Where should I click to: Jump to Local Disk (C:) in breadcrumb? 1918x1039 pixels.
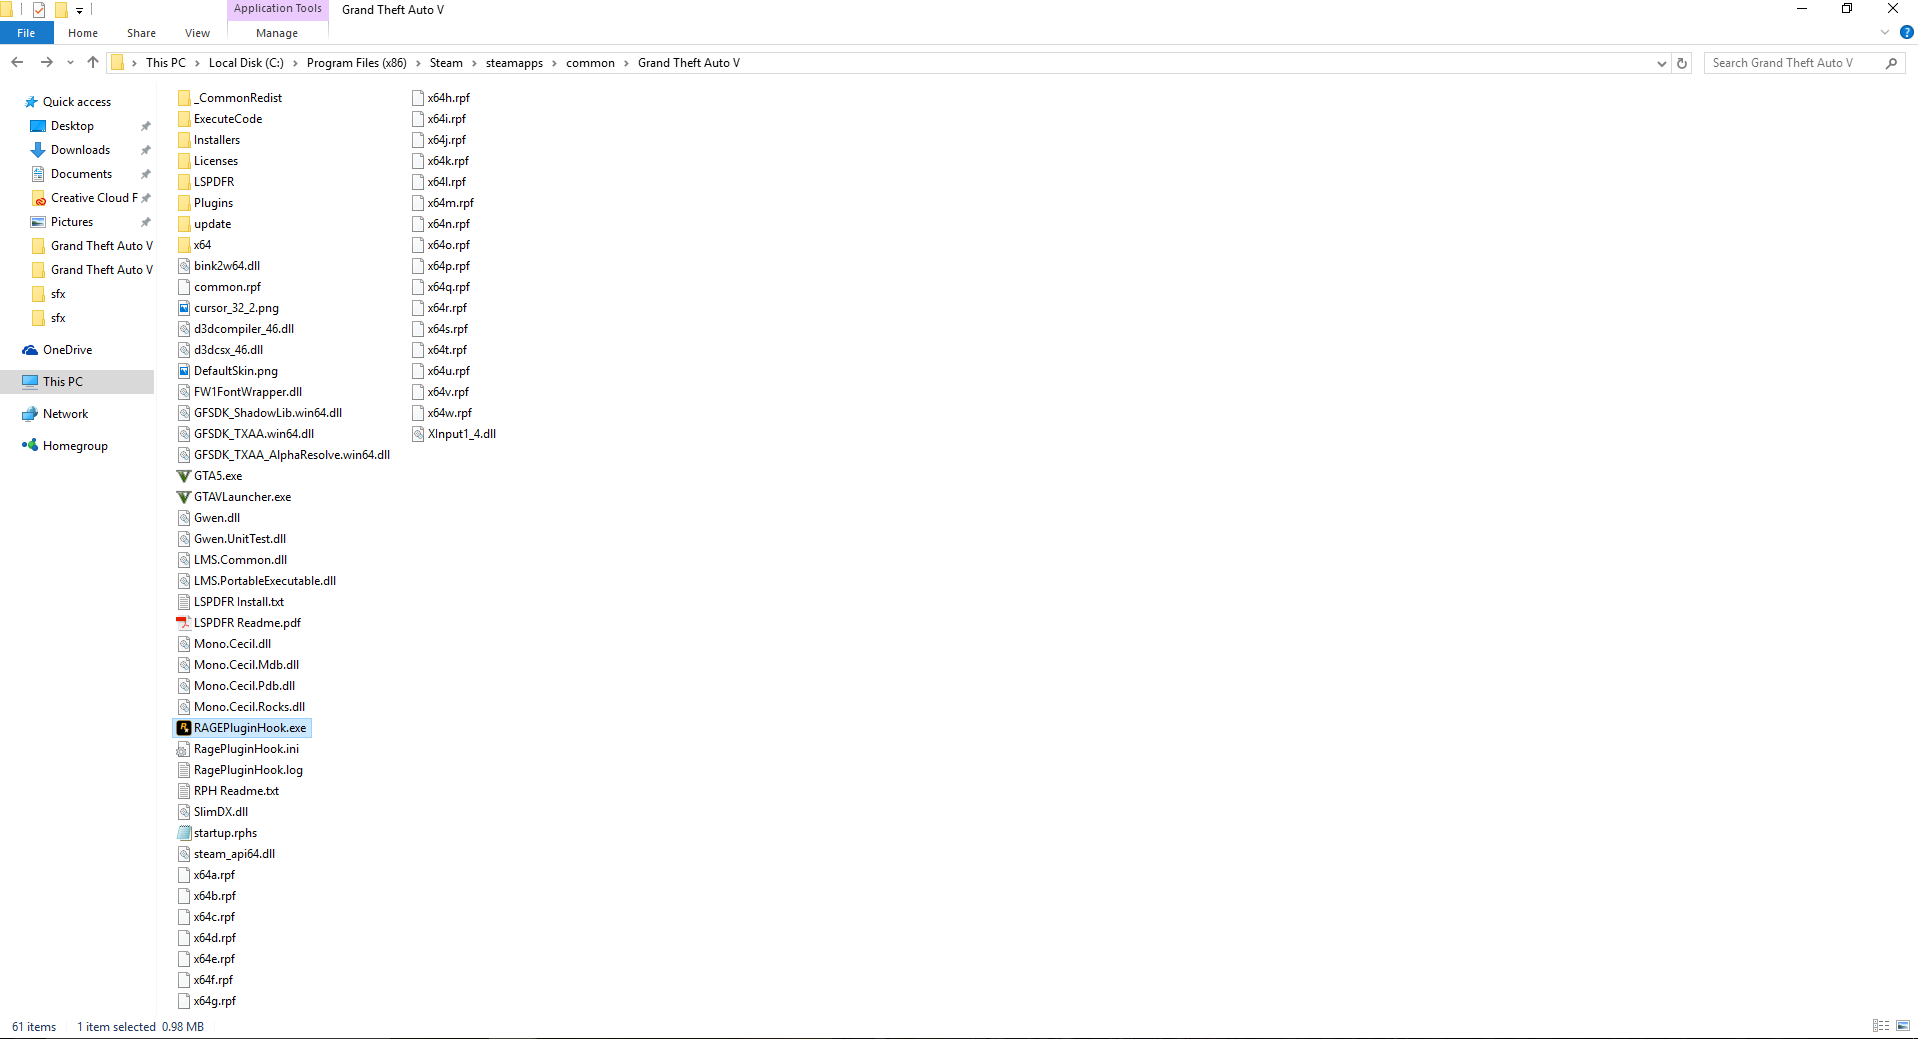click(x=246, y=63)
